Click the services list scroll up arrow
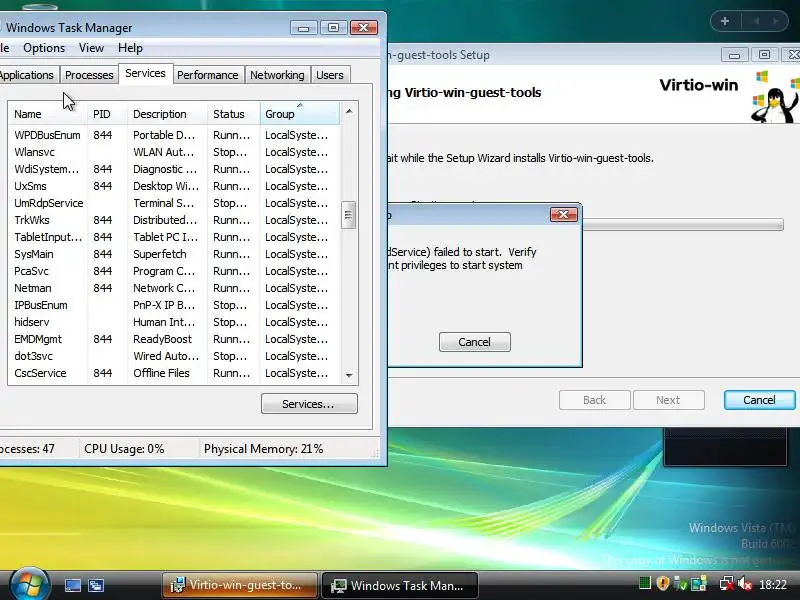 [x=349, y=111]
